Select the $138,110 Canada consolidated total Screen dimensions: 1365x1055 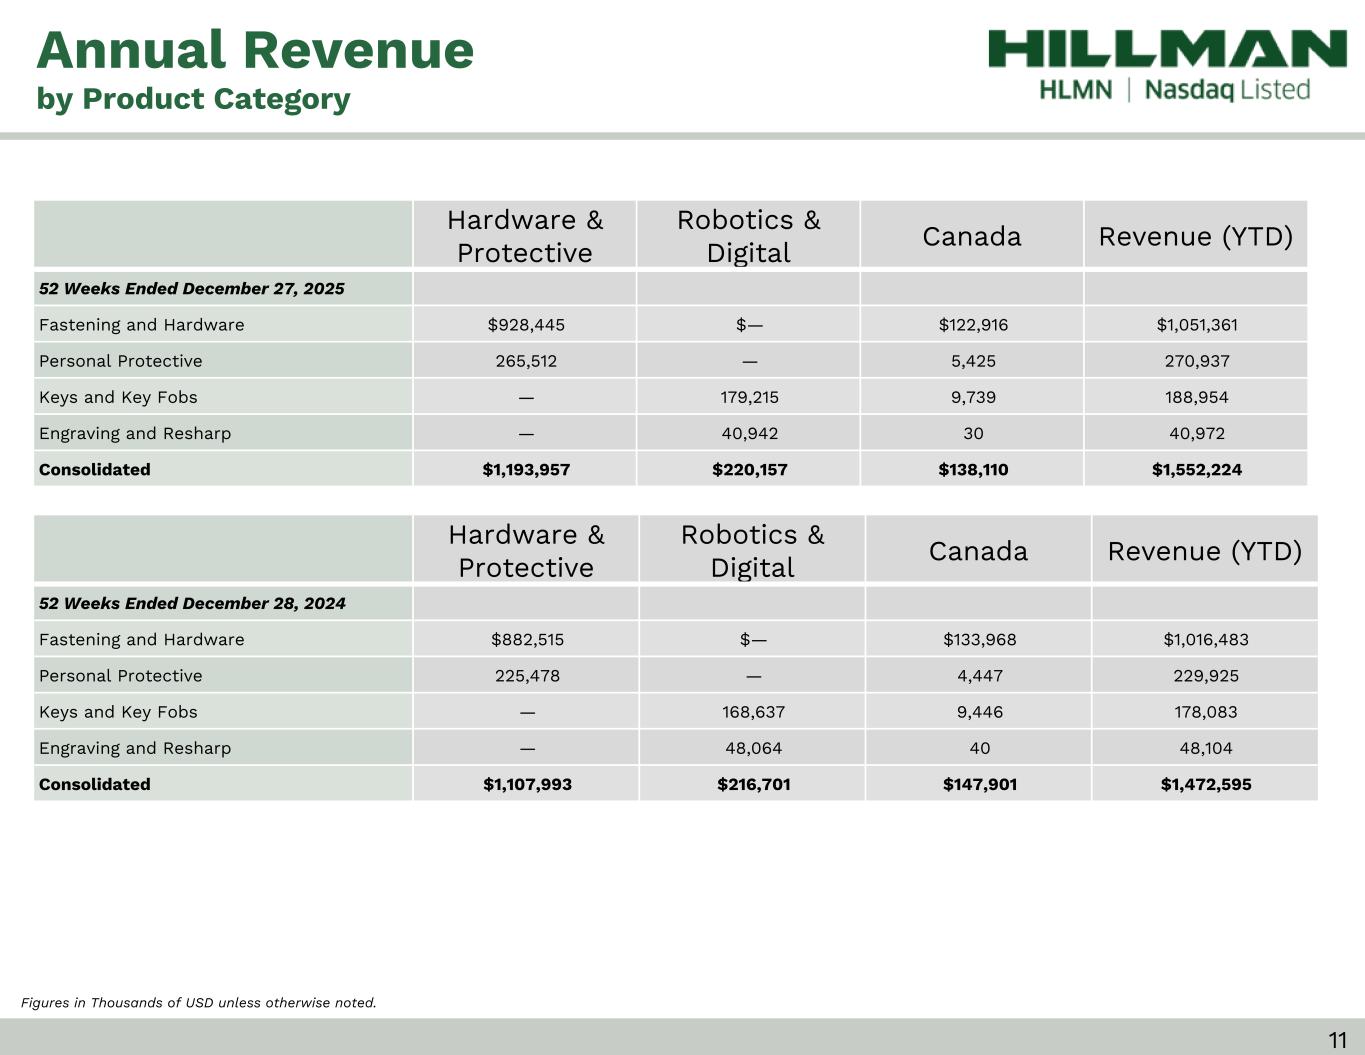[973, 470]
